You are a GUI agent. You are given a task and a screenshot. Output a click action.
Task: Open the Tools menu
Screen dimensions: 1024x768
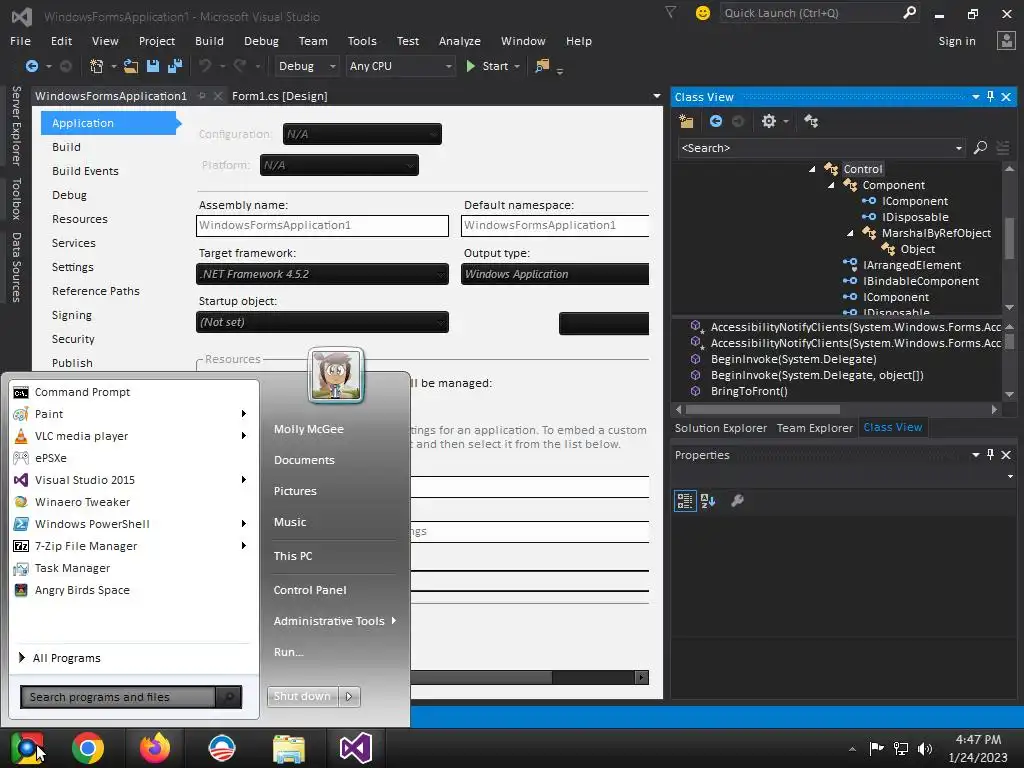click(362, 41)
